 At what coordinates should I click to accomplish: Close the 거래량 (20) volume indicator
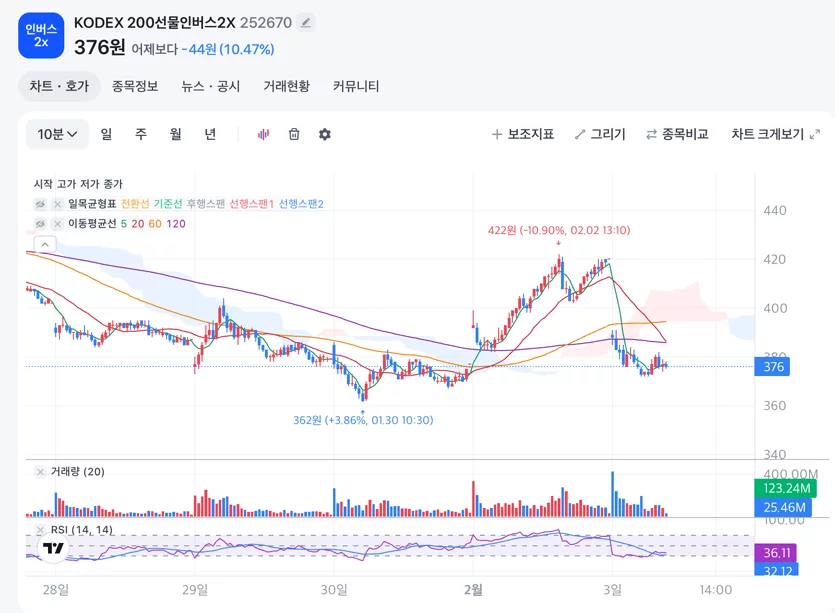(x=40, y=472)
